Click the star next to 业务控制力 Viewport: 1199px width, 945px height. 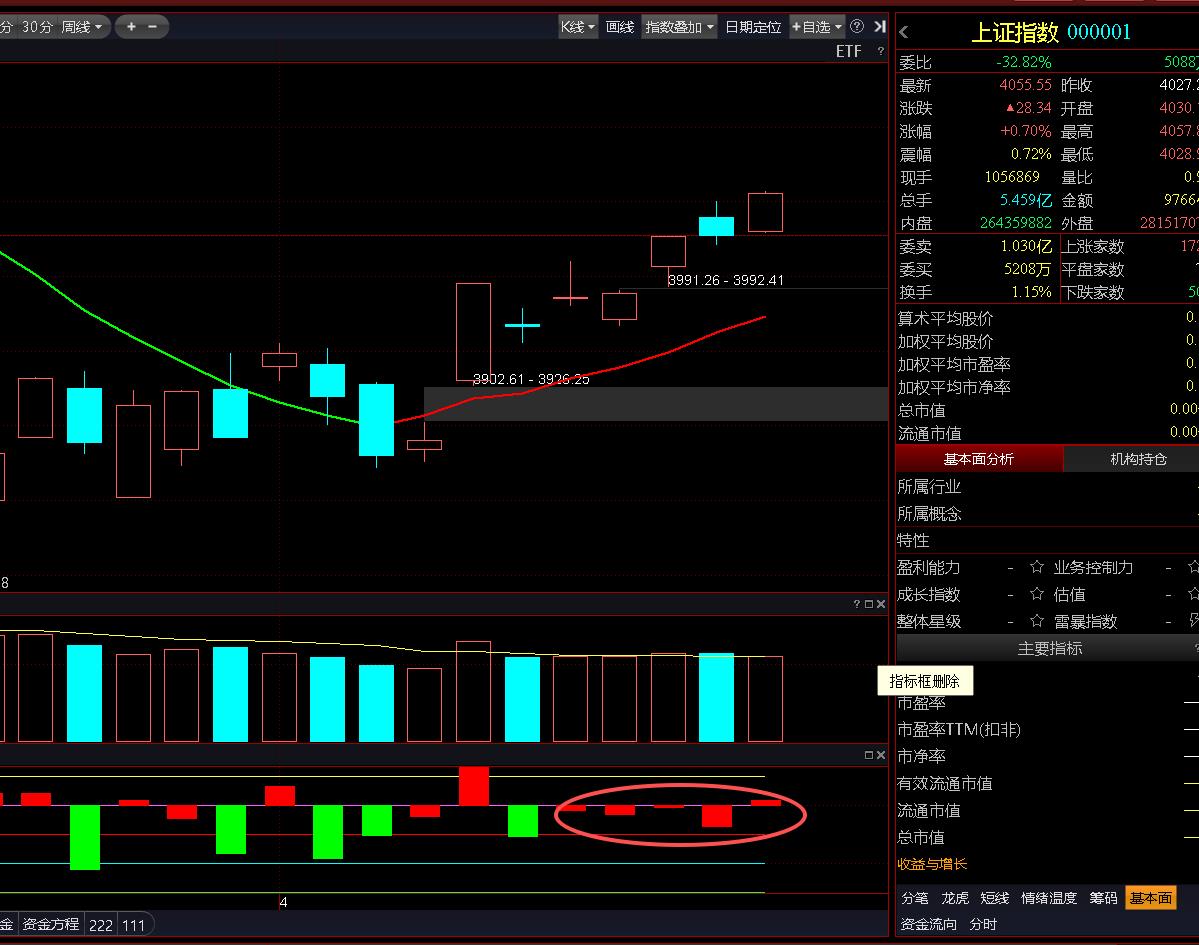[x=1037, y=567]
